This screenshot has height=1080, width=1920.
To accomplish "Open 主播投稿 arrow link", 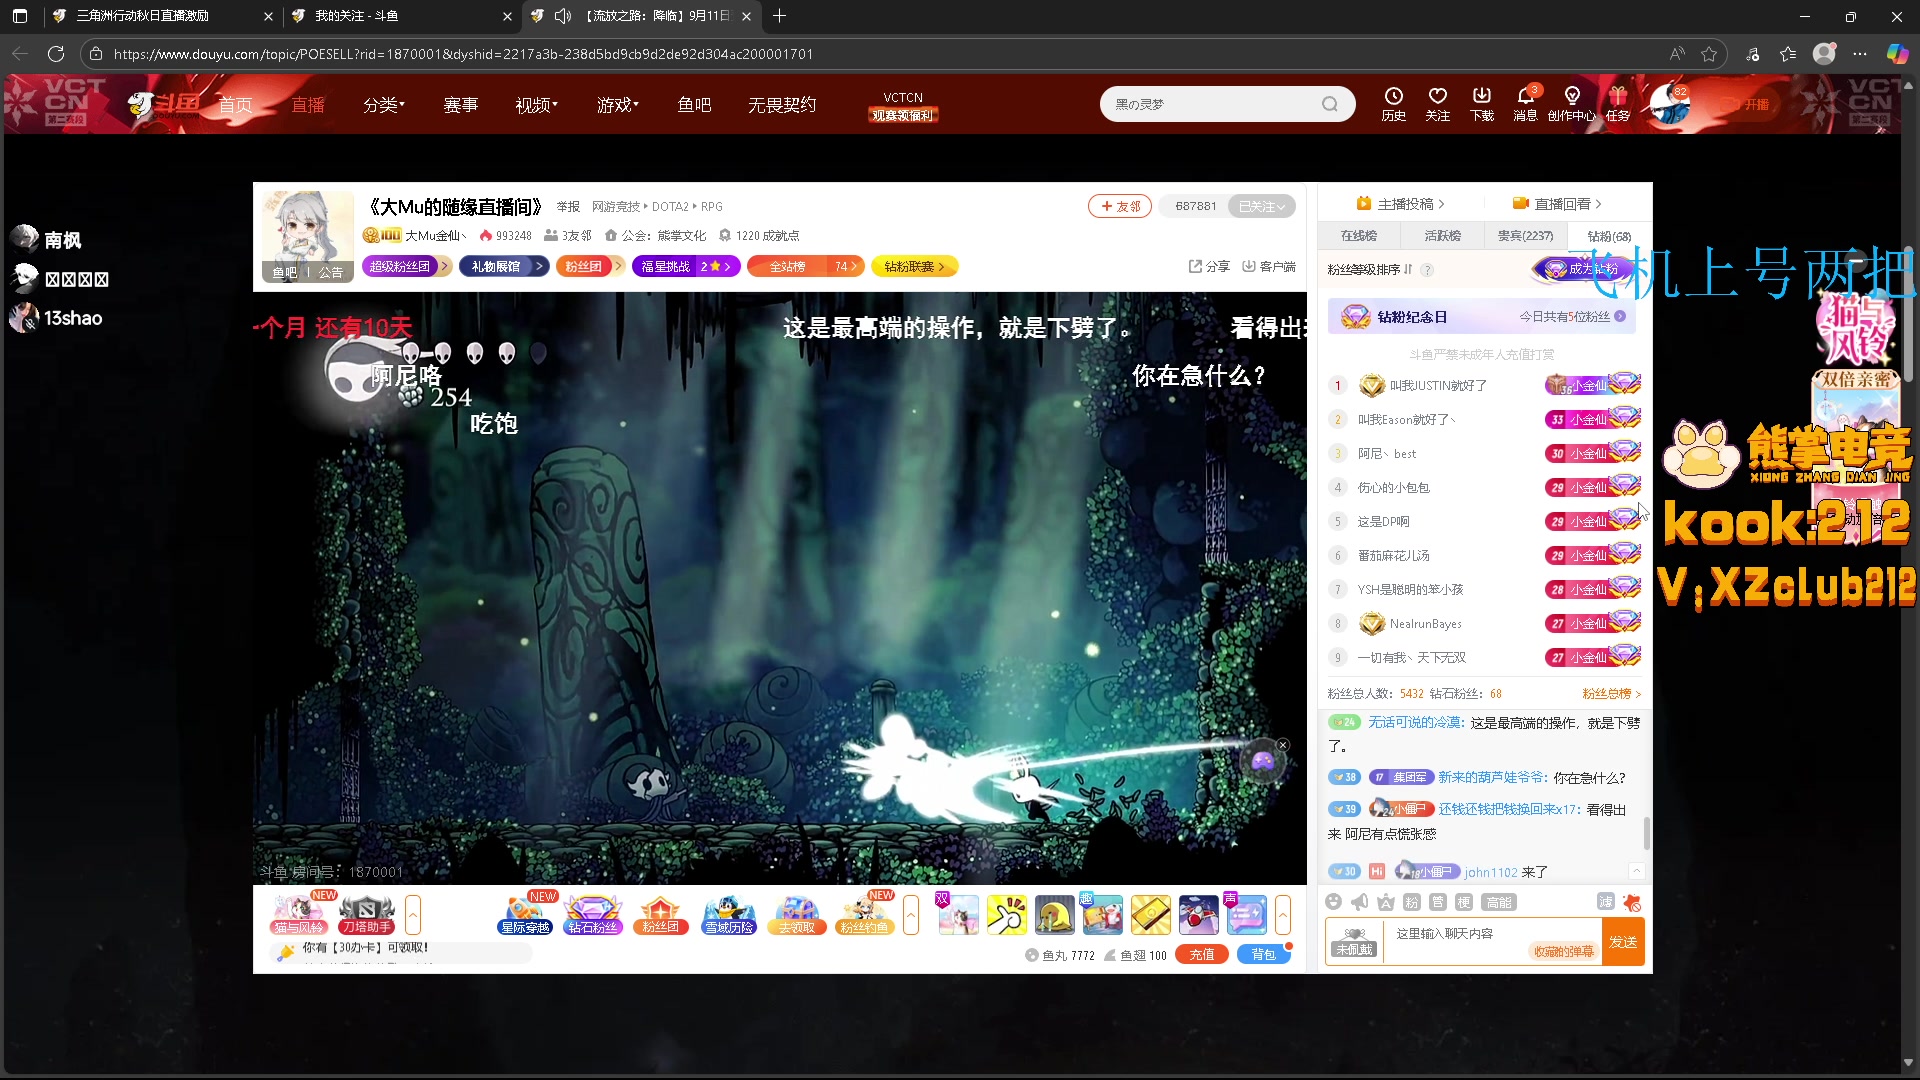I will click(x=1400, y=204).
